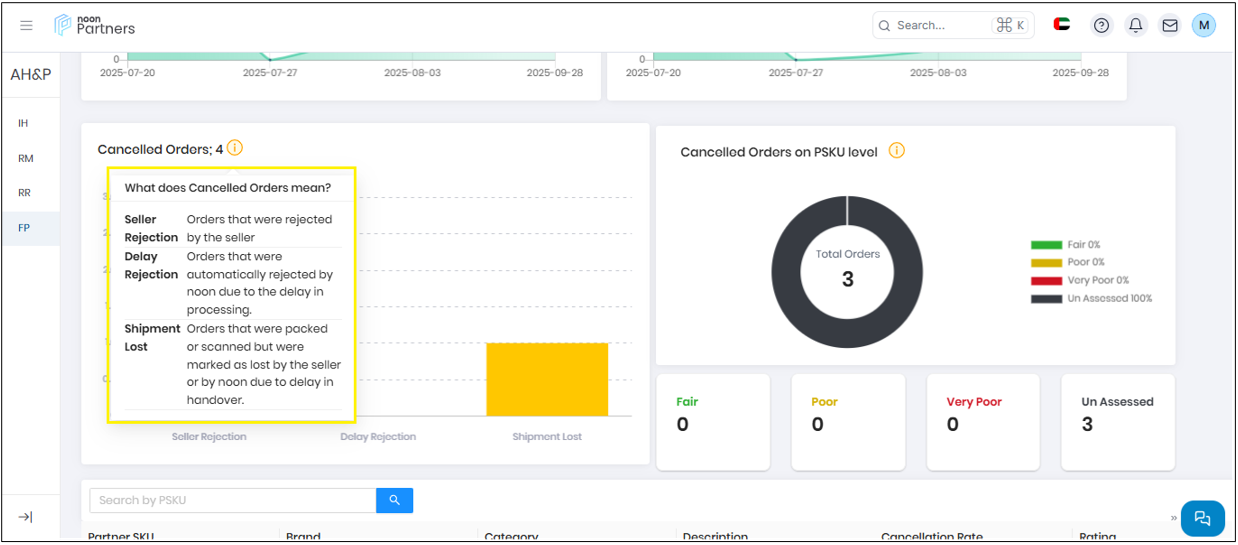Click the info icon beside Cancelled Orders

(235, 148)
